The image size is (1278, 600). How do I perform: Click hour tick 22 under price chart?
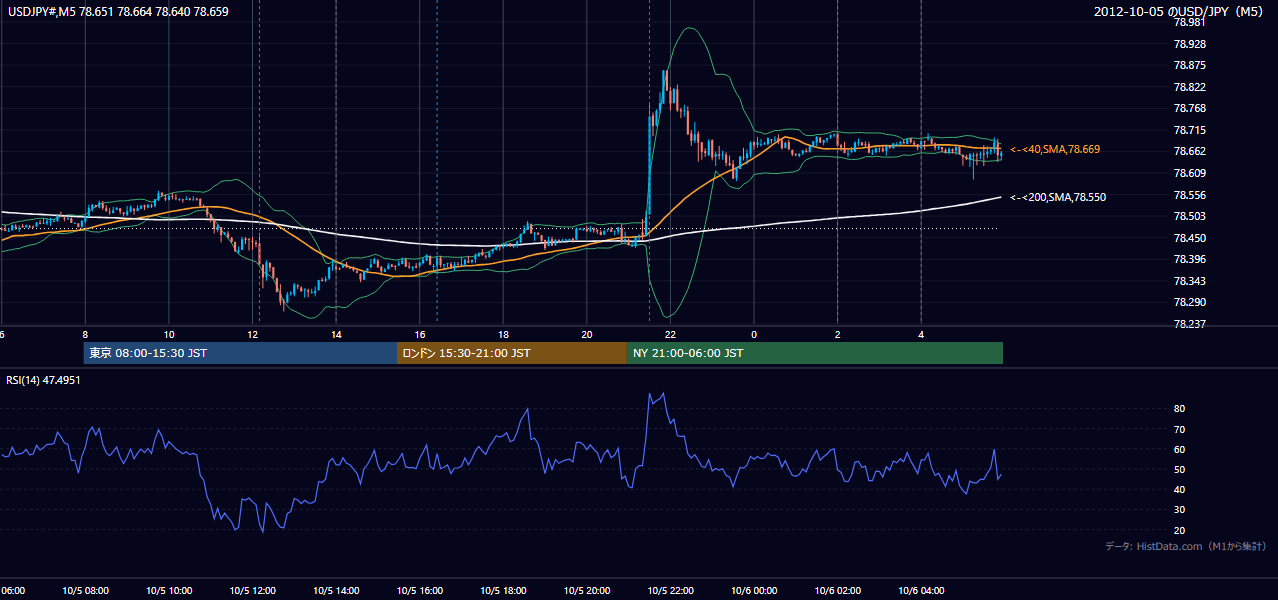670,334
